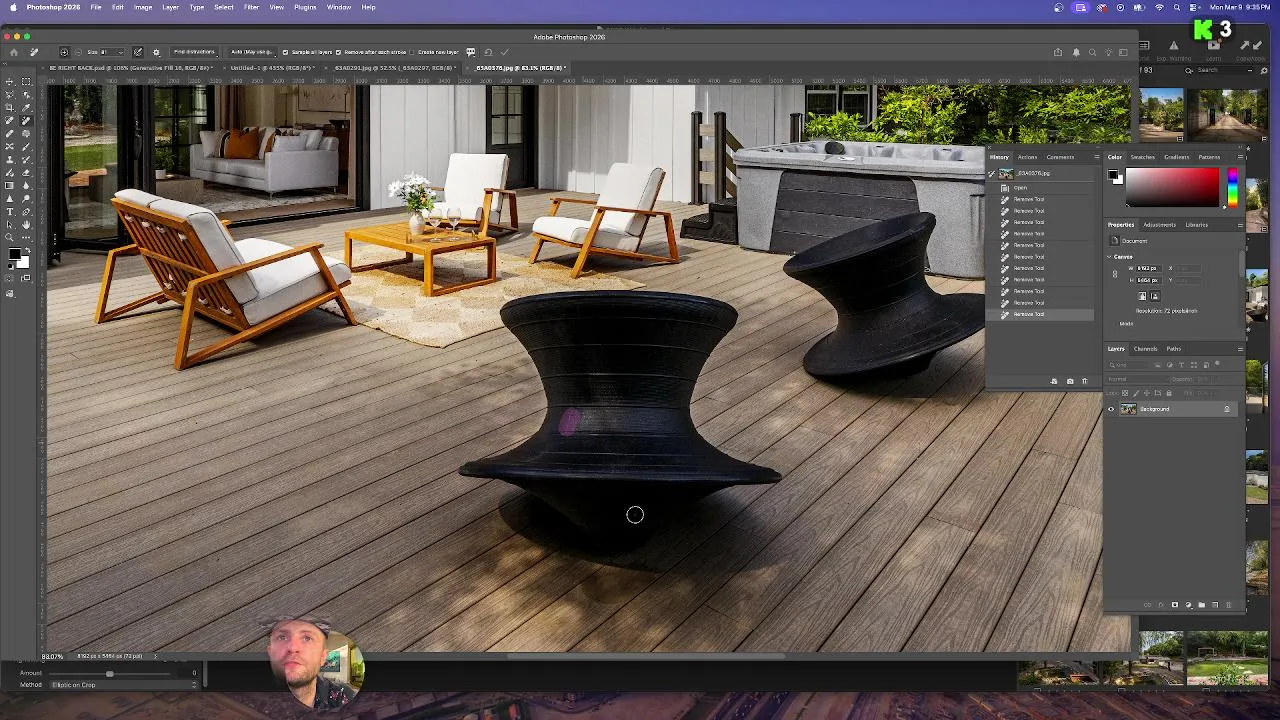Viewport: 1280px width, 720px height.
Task: Open the Find distractions dropdown
Action: (x=194, y=52)
